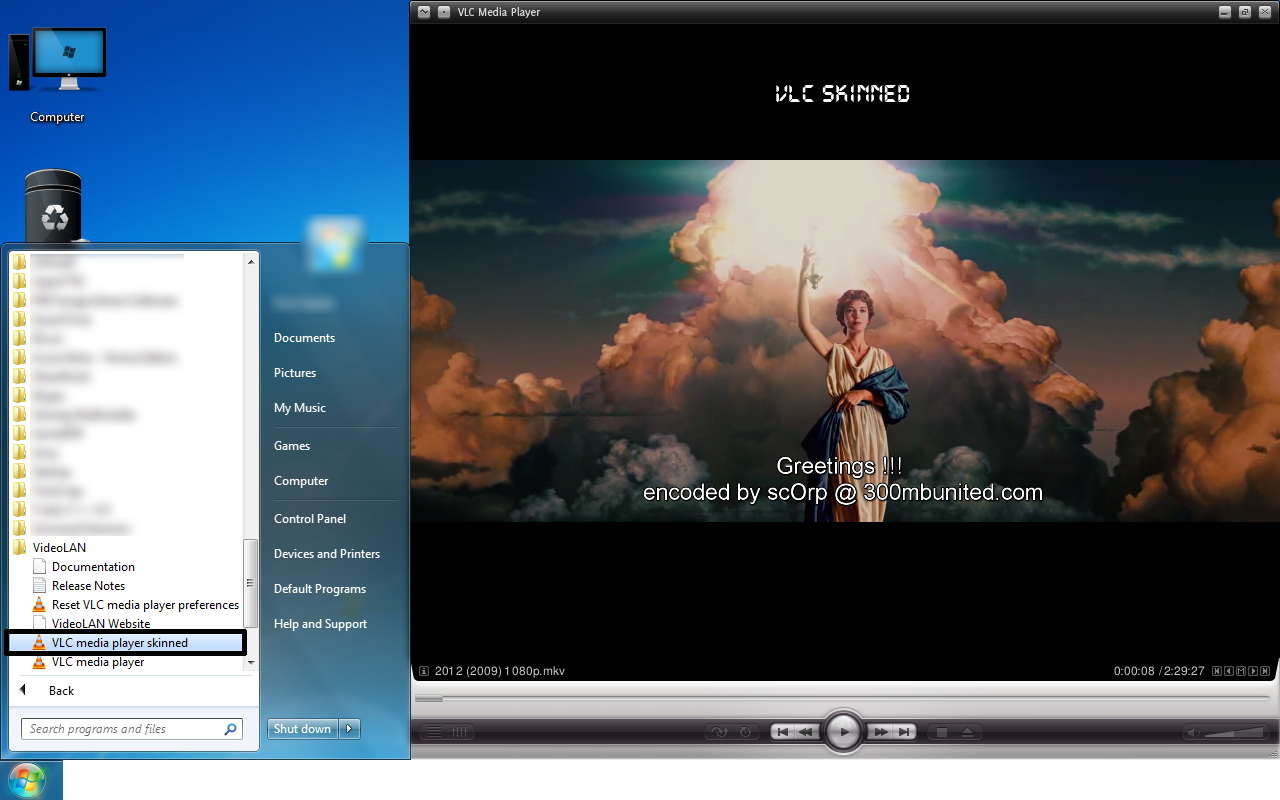Click the eject/open media icon
The height and width of the screenshot is (800, 1280).
click(967, 732)
